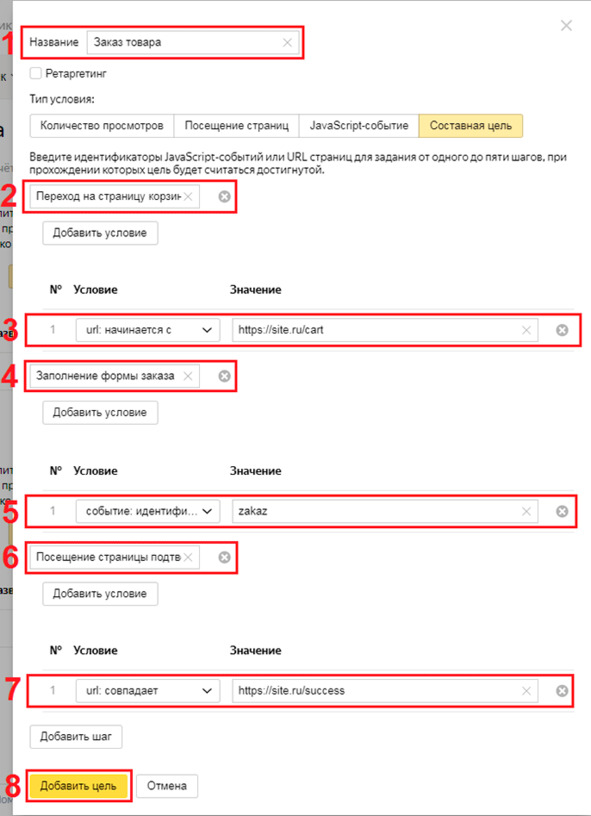The height and width of the screenshot is (816, 591).
Task: Clear the Название field text
Action: 287,43
